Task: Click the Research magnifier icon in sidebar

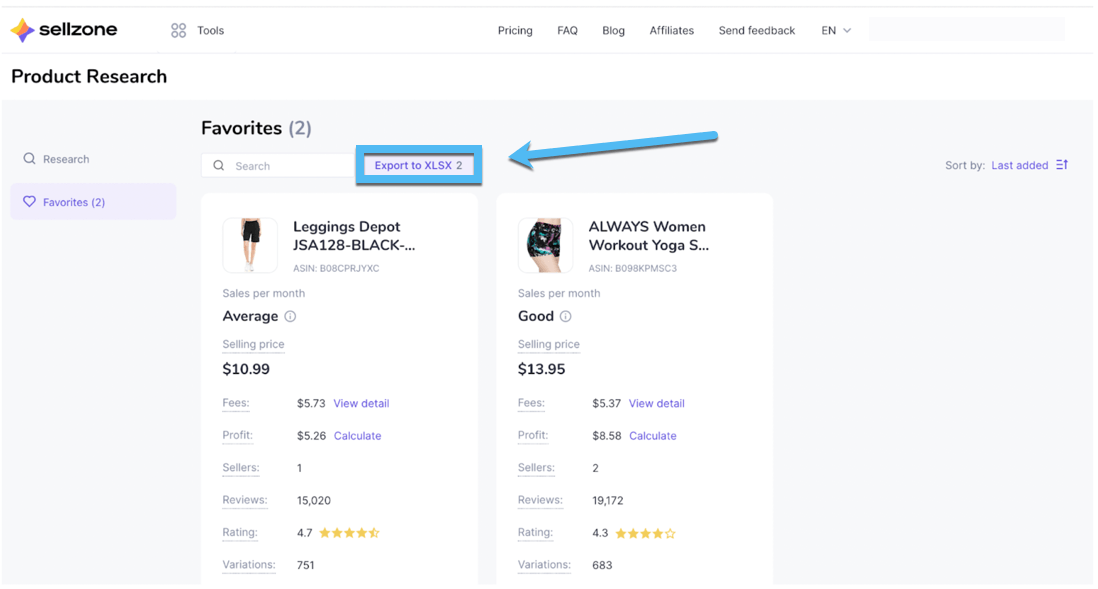Action: tap(30, 159)
